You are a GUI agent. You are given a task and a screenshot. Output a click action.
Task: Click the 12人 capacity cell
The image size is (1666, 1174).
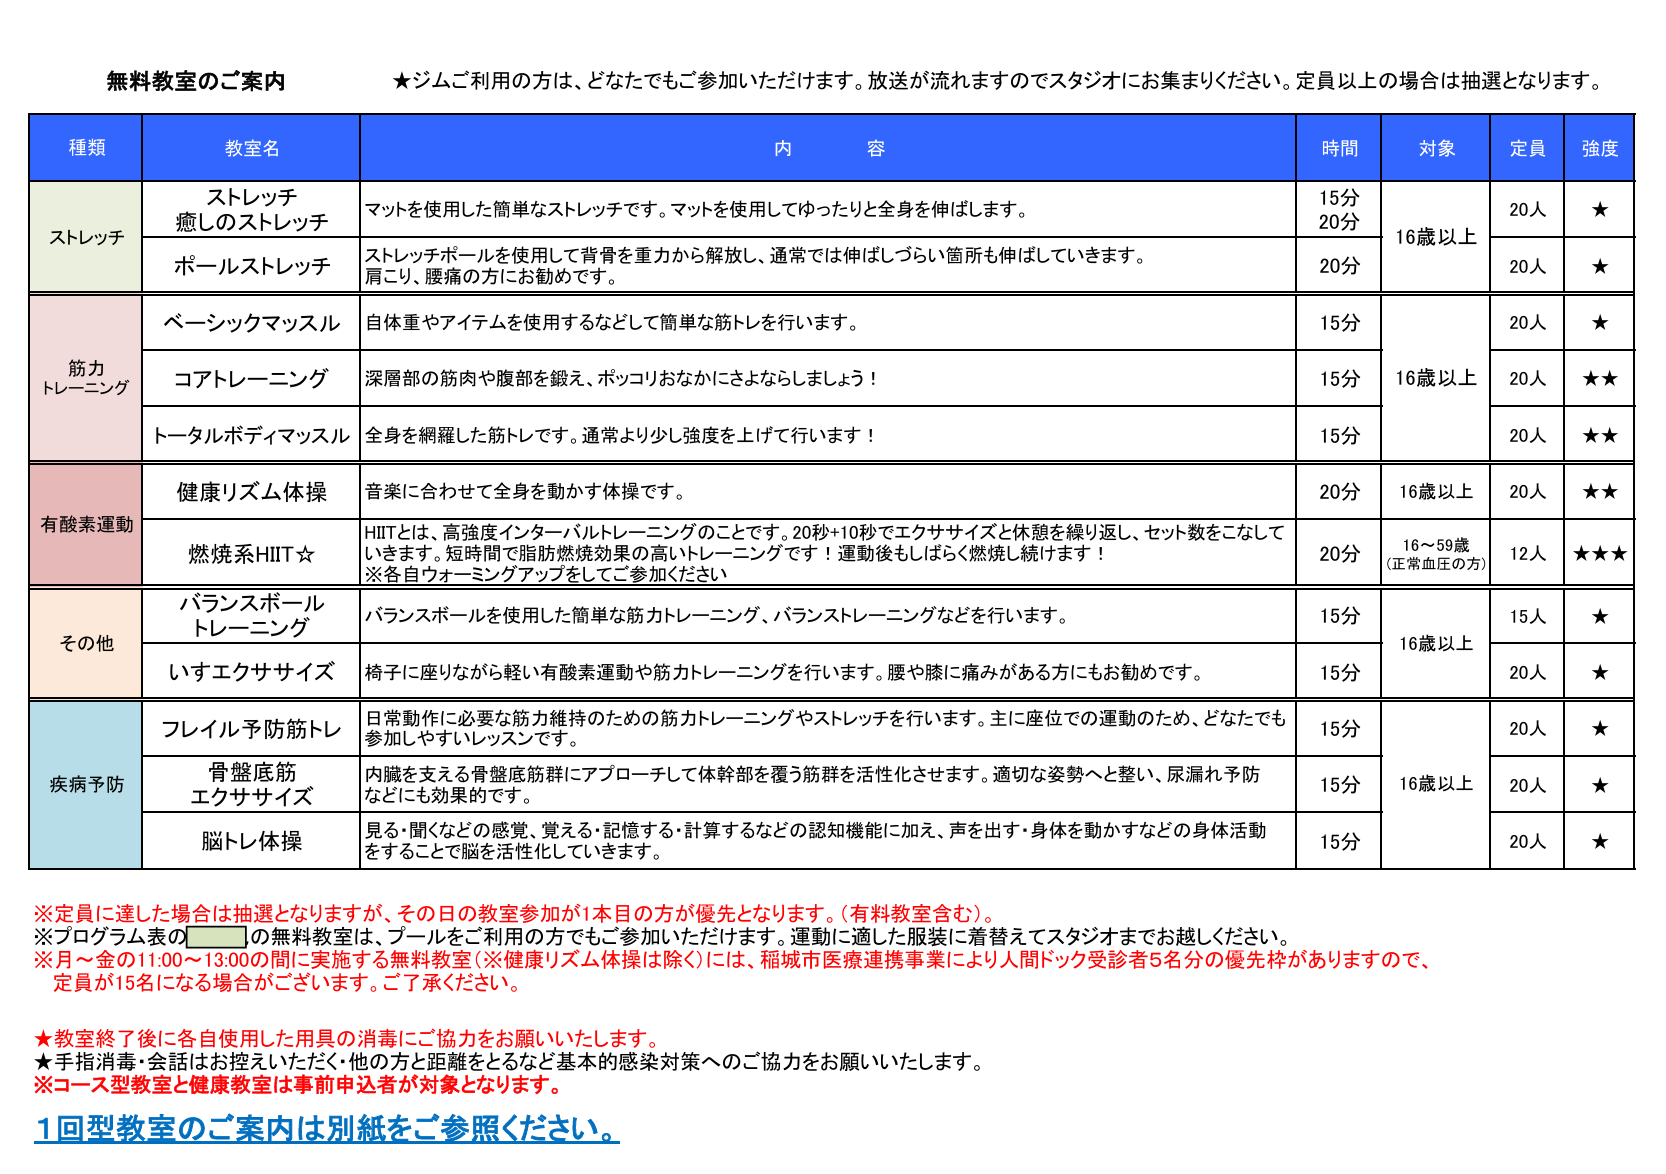tap(1527, 554)
